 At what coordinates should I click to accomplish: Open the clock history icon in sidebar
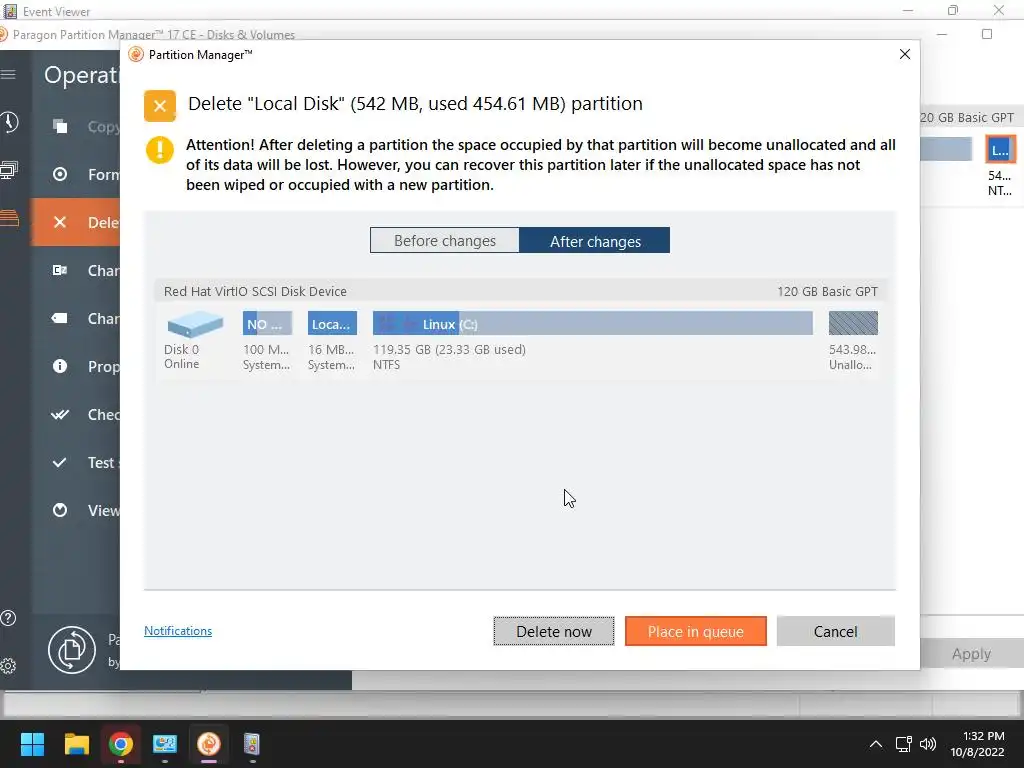pos(8,122)
